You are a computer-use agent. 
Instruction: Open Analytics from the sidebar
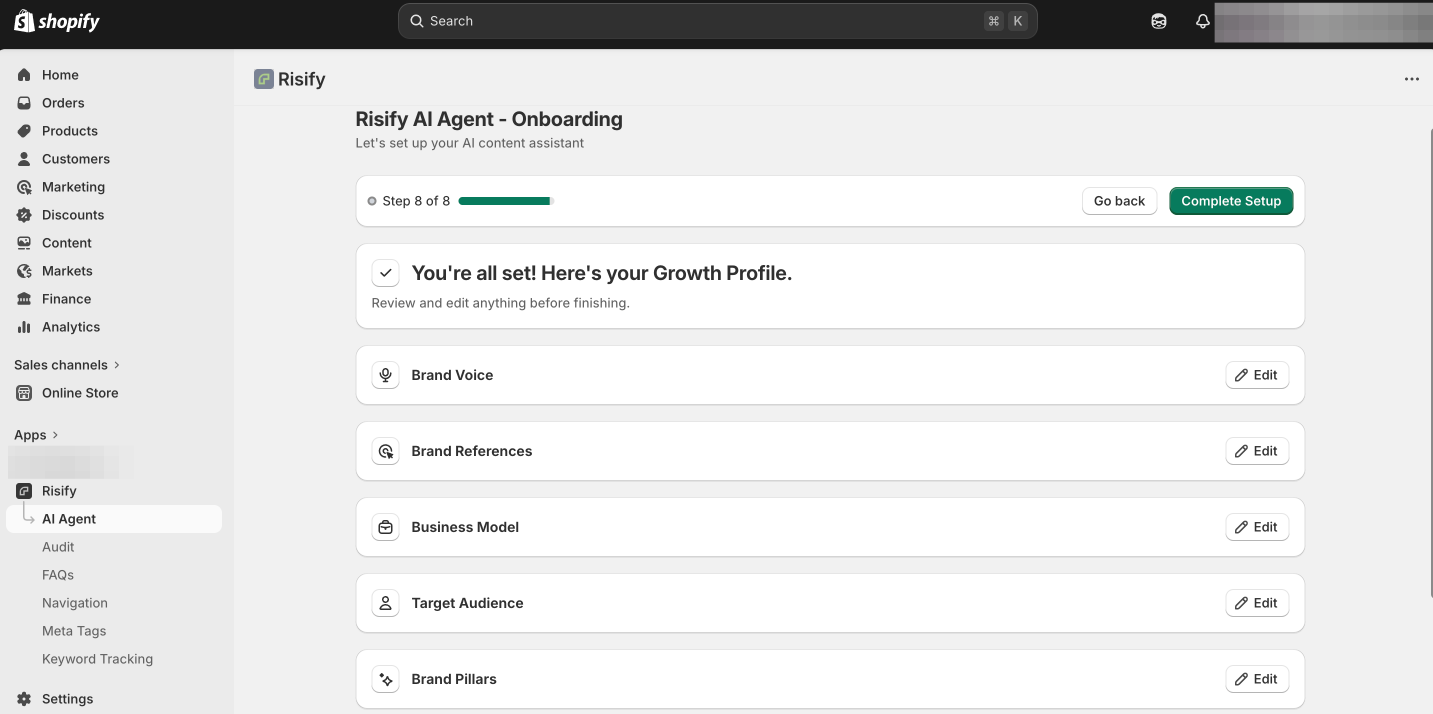tap(71, 327)
